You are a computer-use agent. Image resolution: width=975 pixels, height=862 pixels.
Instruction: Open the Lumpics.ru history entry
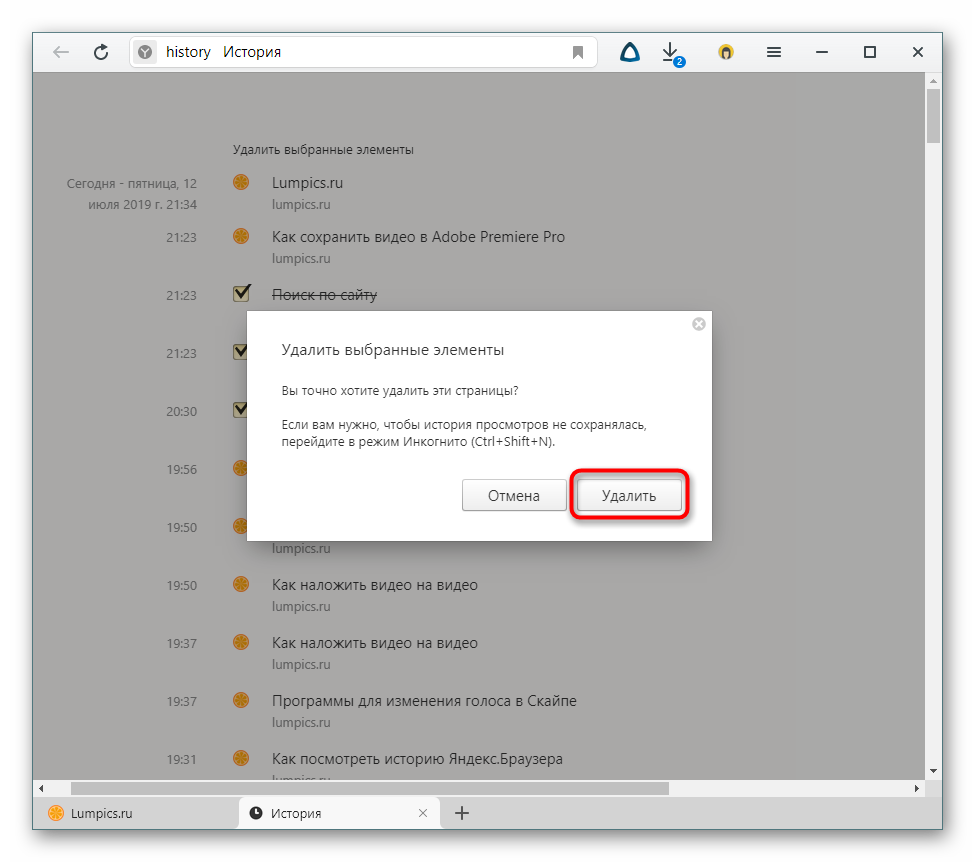tap(307, 183)
